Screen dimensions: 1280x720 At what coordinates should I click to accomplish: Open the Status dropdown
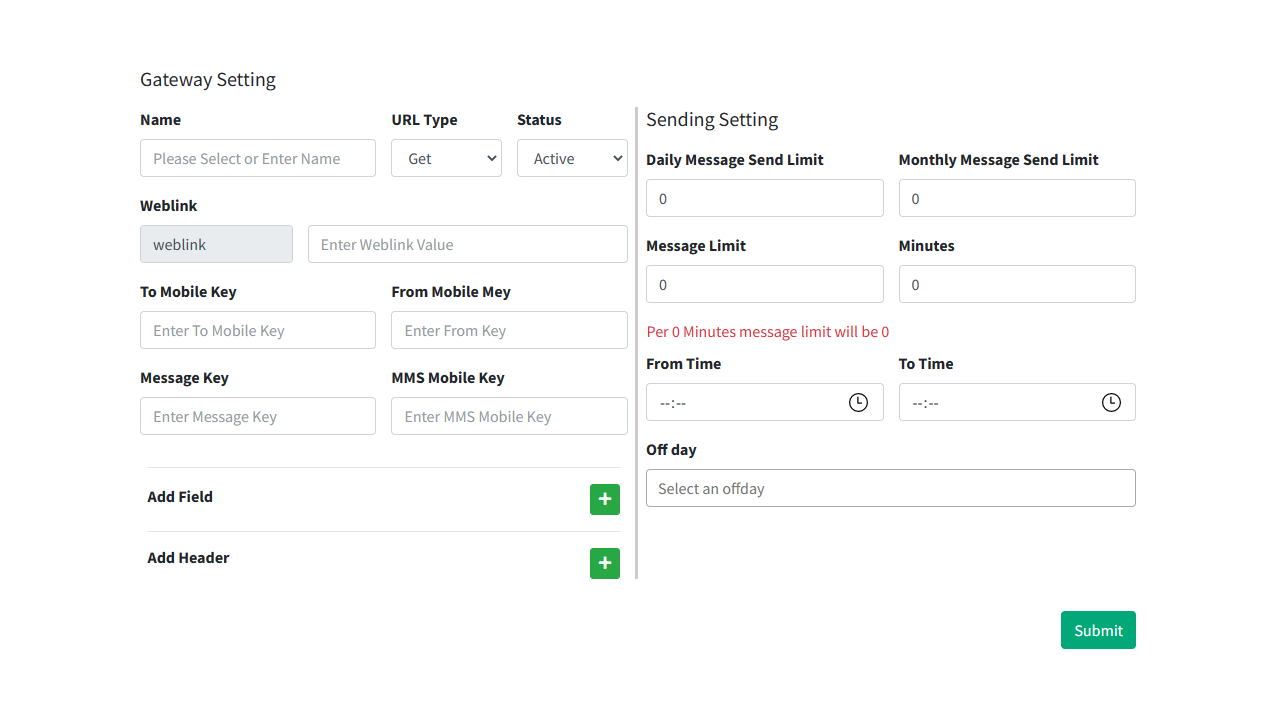pyautogui.click(x=572, y=158)
